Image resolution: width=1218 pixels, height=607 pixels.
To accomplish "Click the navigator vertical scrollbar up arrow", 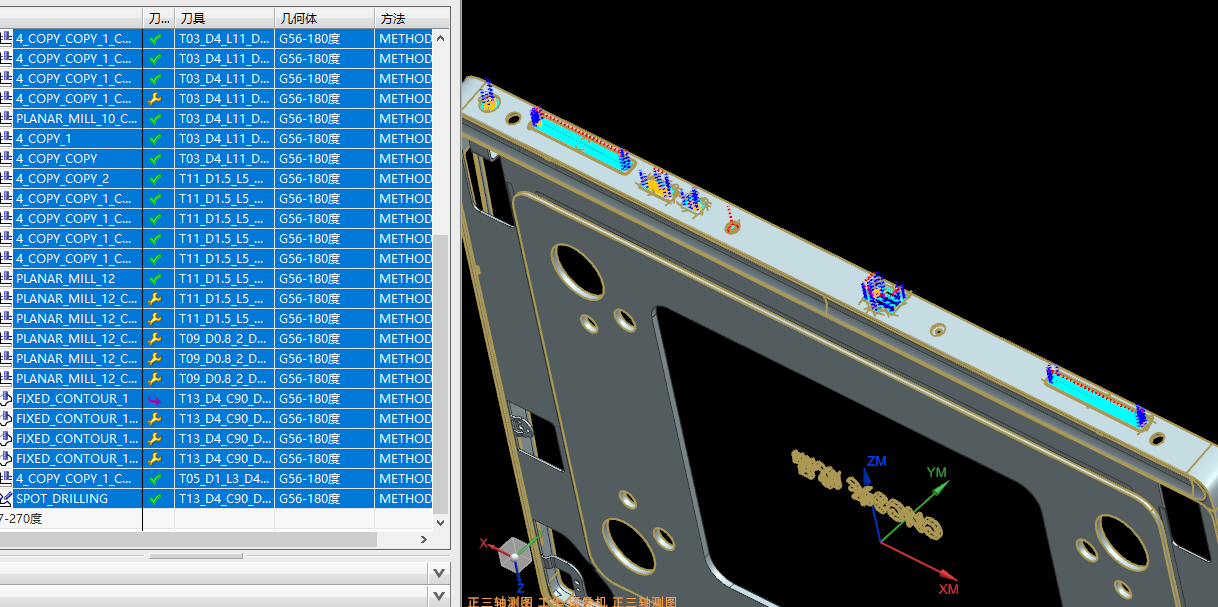I will (441, 37).
